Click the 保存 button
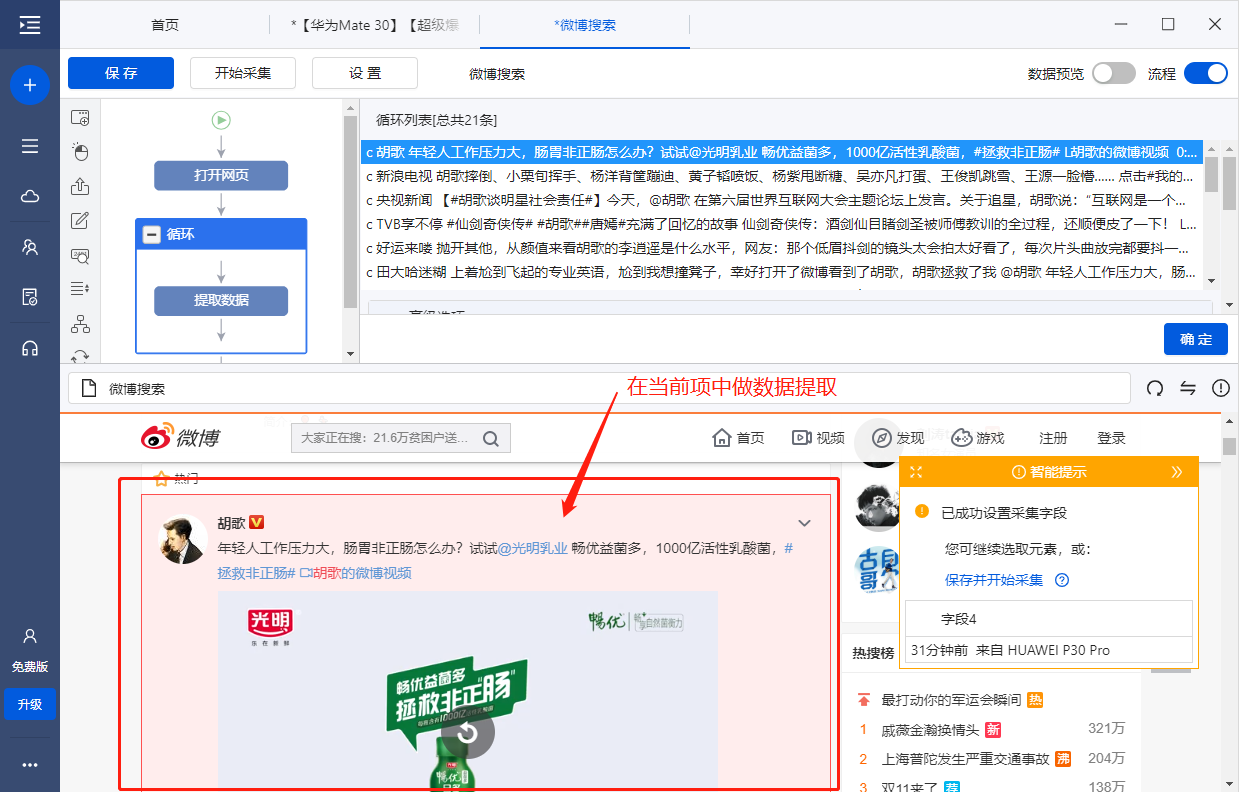Viewport: 1239px width, 792px height. (121, 73)
